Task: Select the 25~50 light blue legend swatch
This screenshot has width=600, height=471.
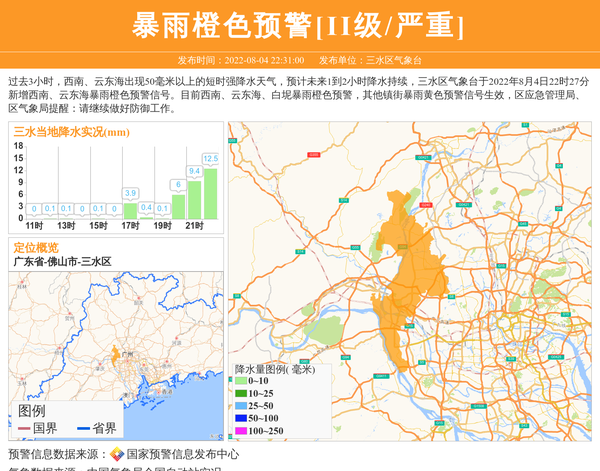Action: click(x=240, y=405)
